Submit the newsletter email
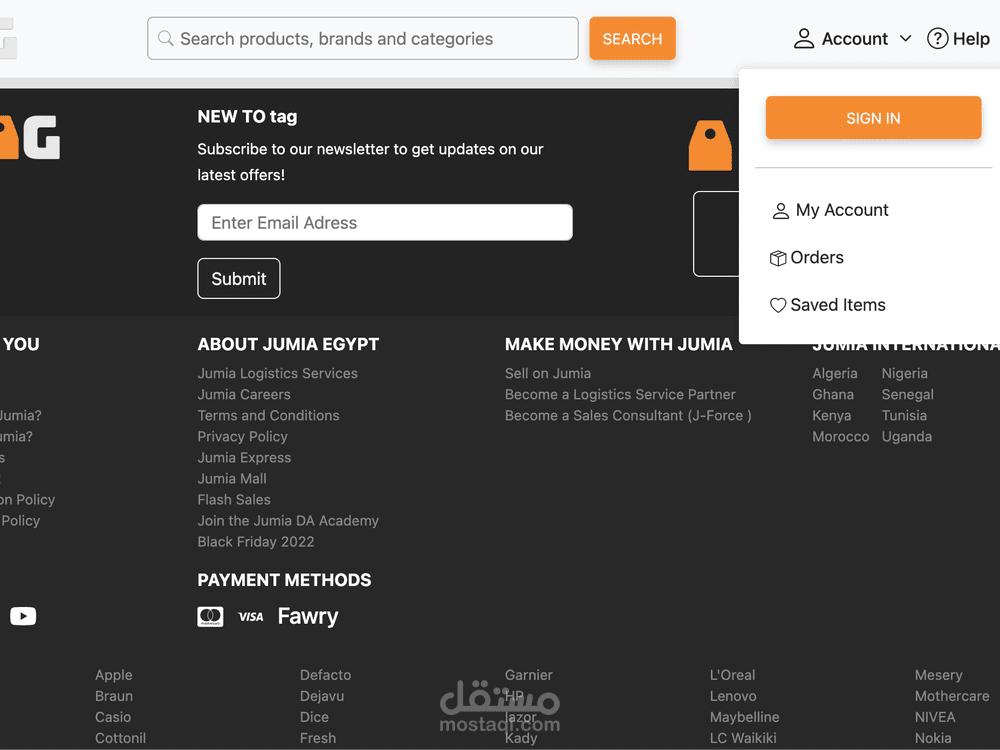The image size is (1000, 750). (239, 279)
